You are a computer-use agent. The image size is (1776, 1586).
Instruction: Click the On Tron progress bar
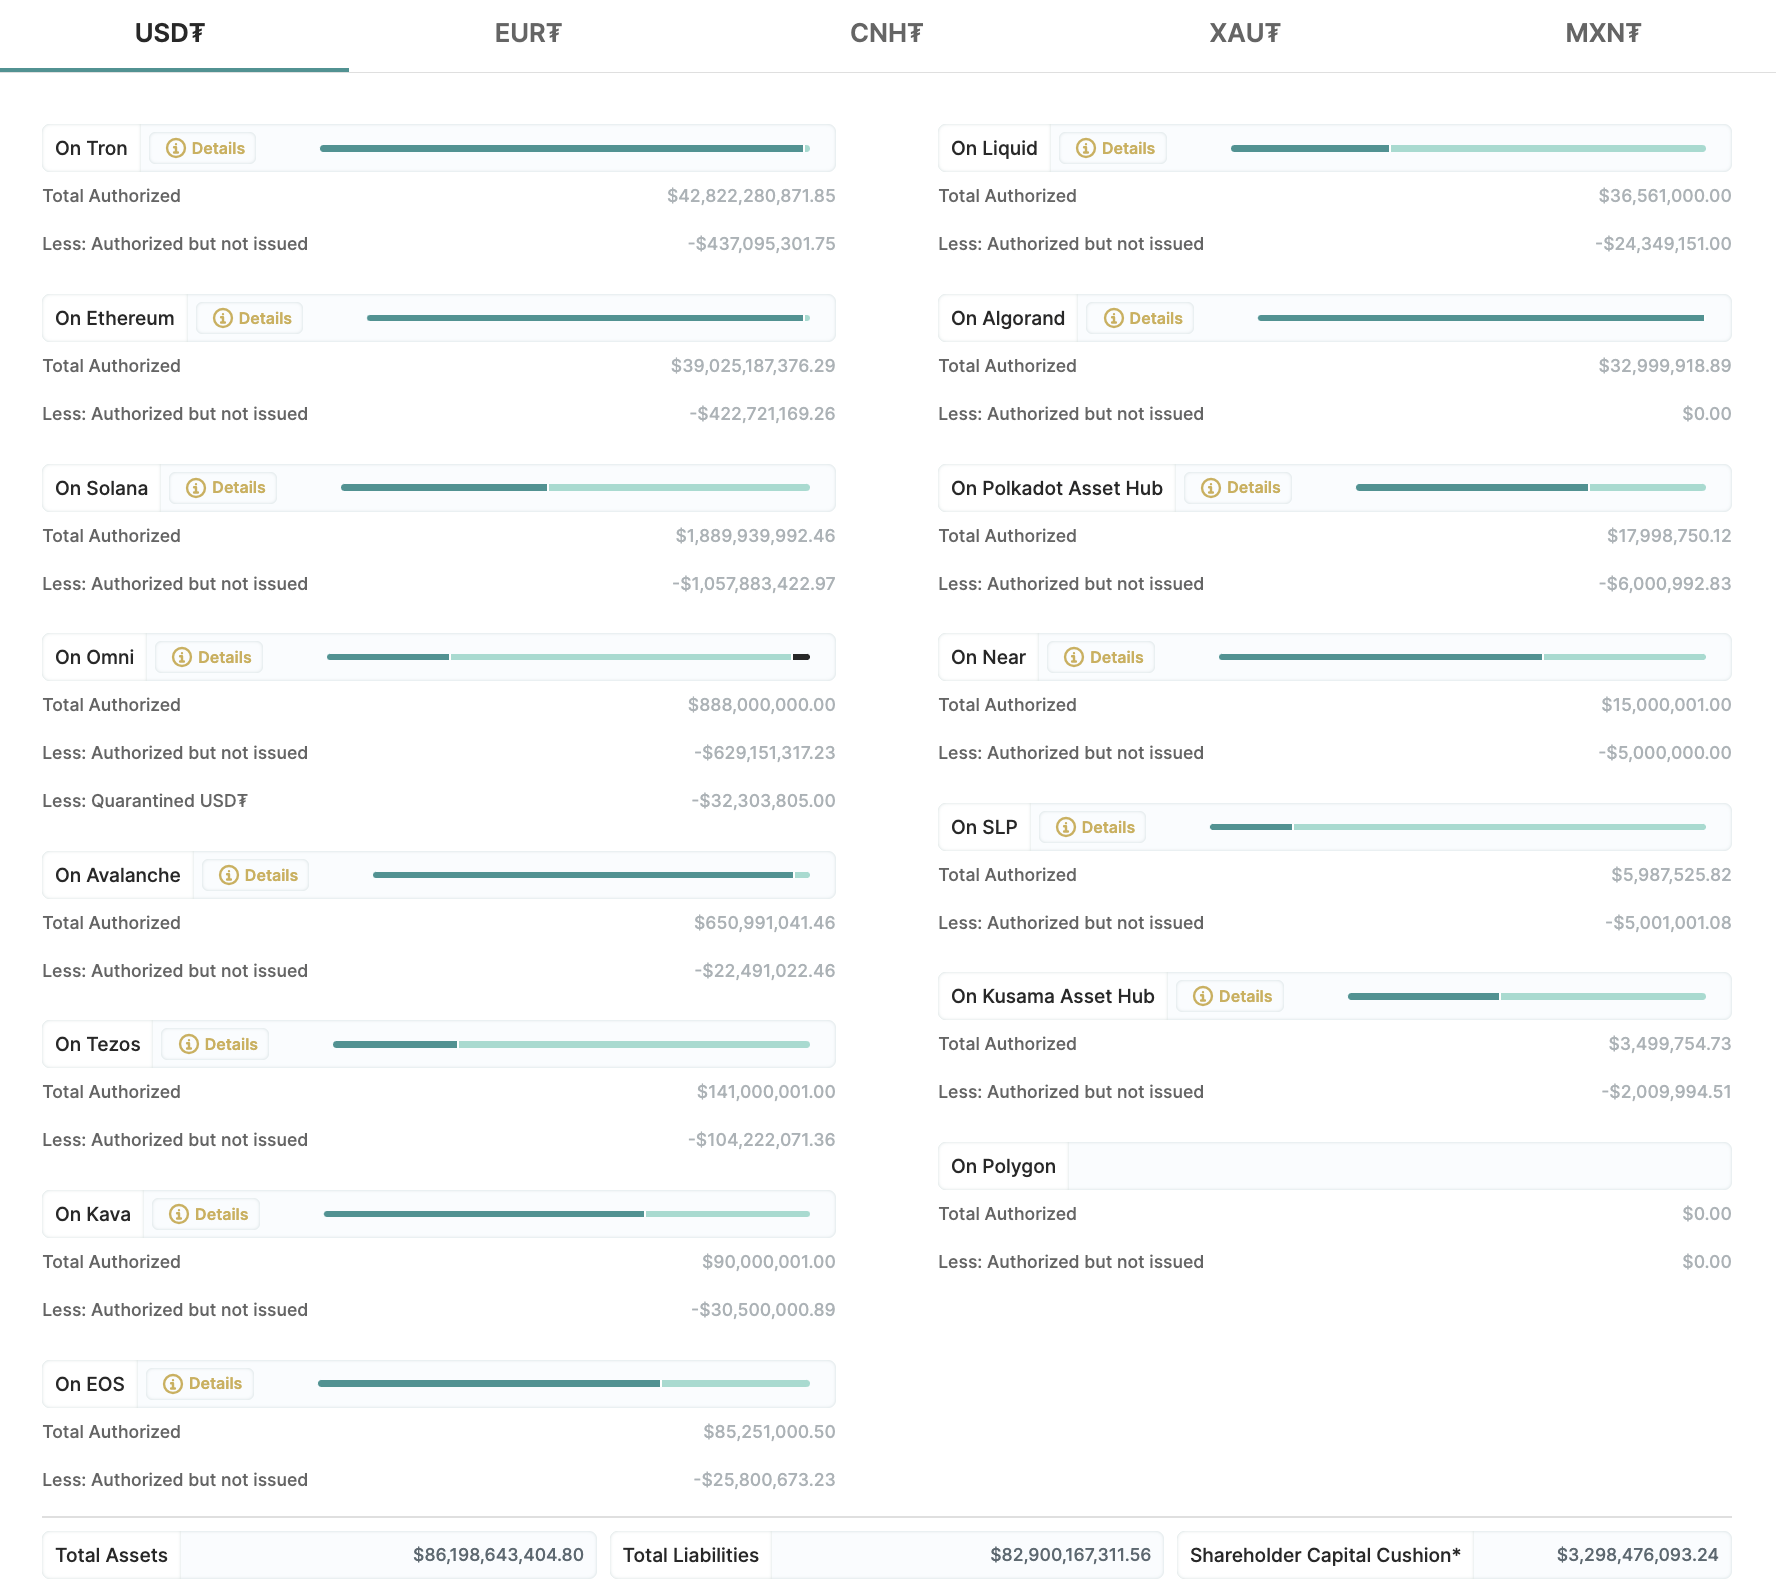tap(565, 148)
